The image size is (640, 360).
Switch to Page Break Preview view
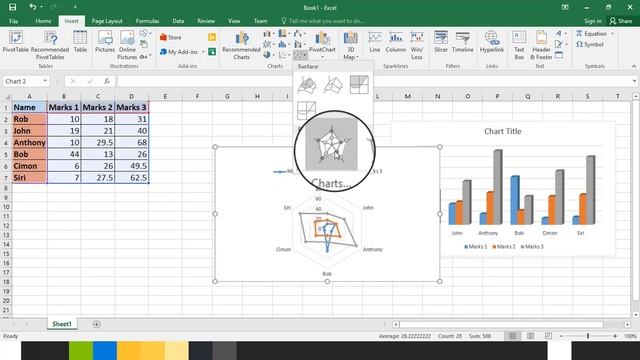click(548, 336)
